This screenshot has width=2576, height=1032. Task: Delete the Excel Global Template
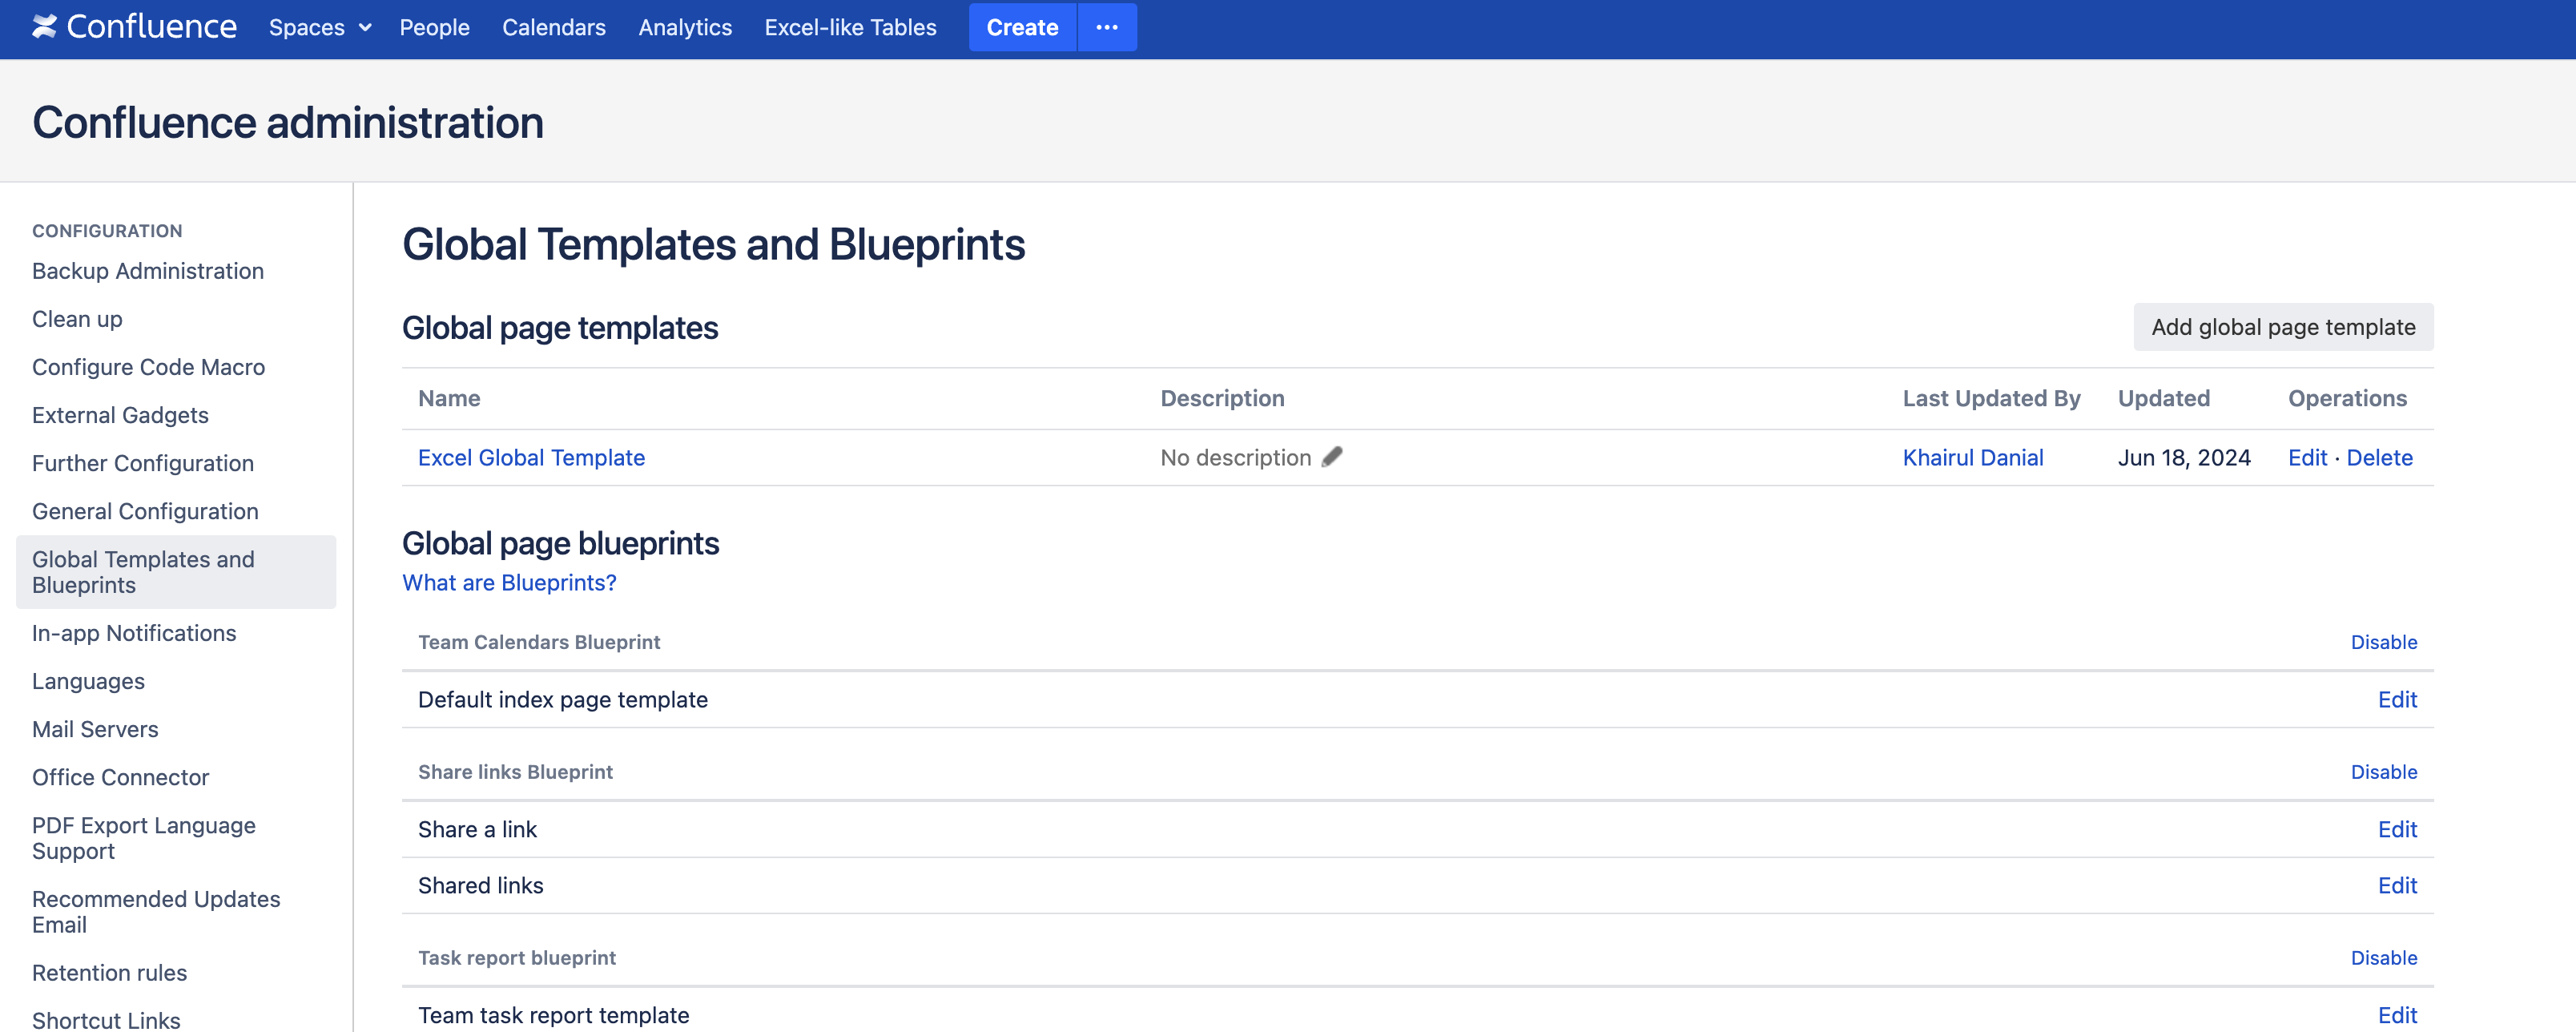point(2380,457)
